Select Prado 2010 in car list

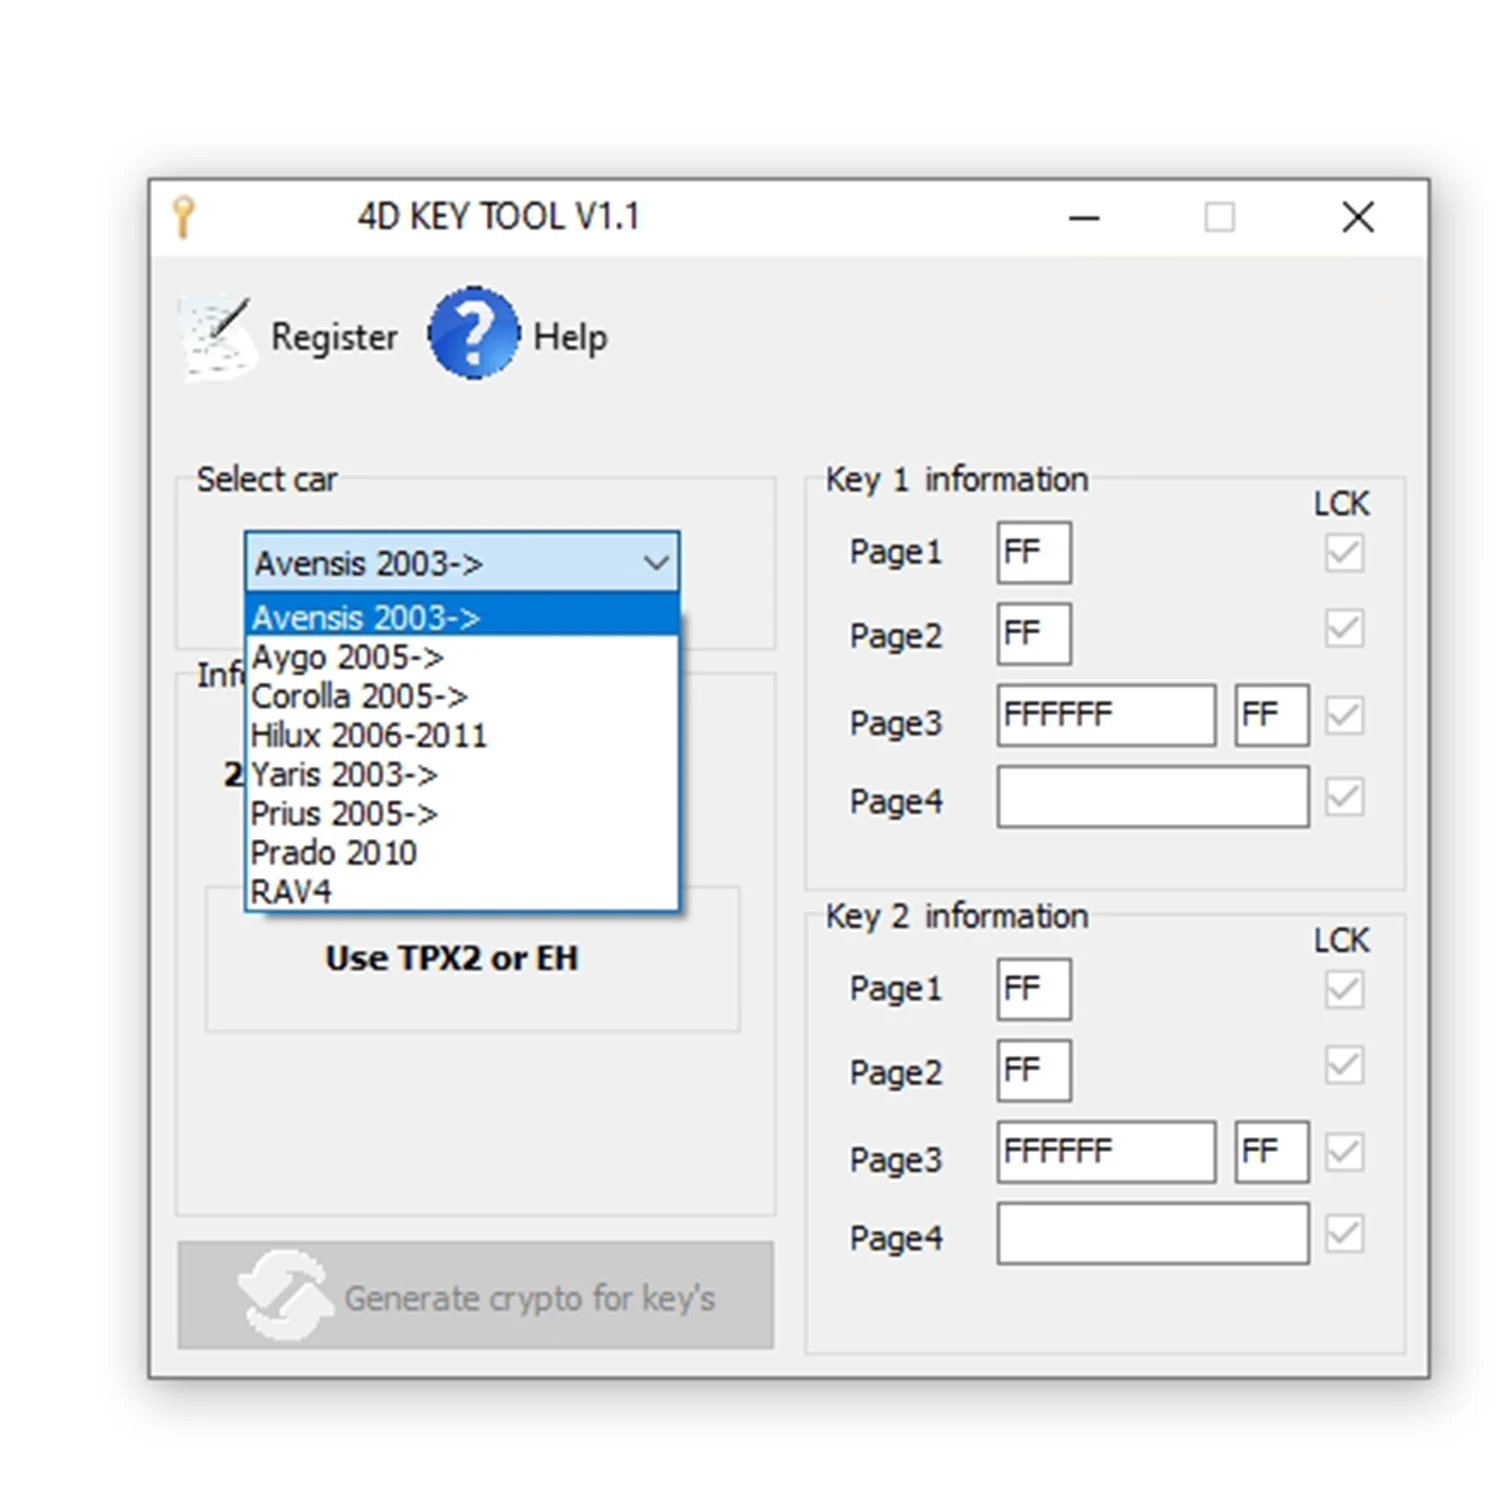tap(462, 852)
